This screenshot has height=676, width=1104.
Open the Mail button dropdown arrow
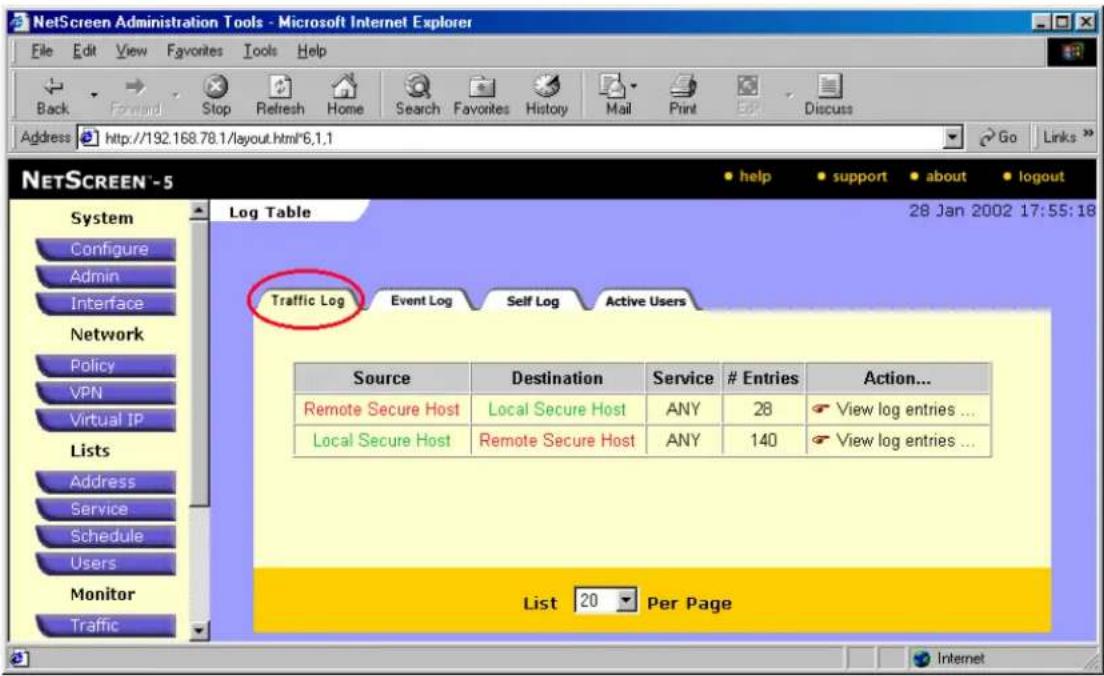coord(634,87)
